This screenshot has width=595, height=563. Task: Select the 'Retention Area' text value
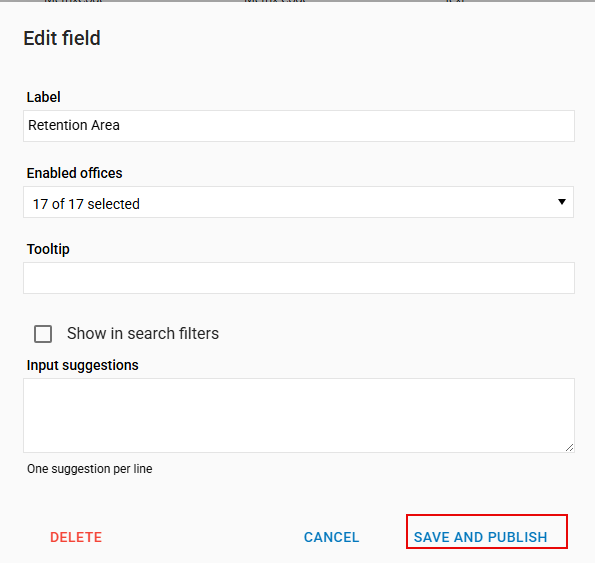(74, 125)
